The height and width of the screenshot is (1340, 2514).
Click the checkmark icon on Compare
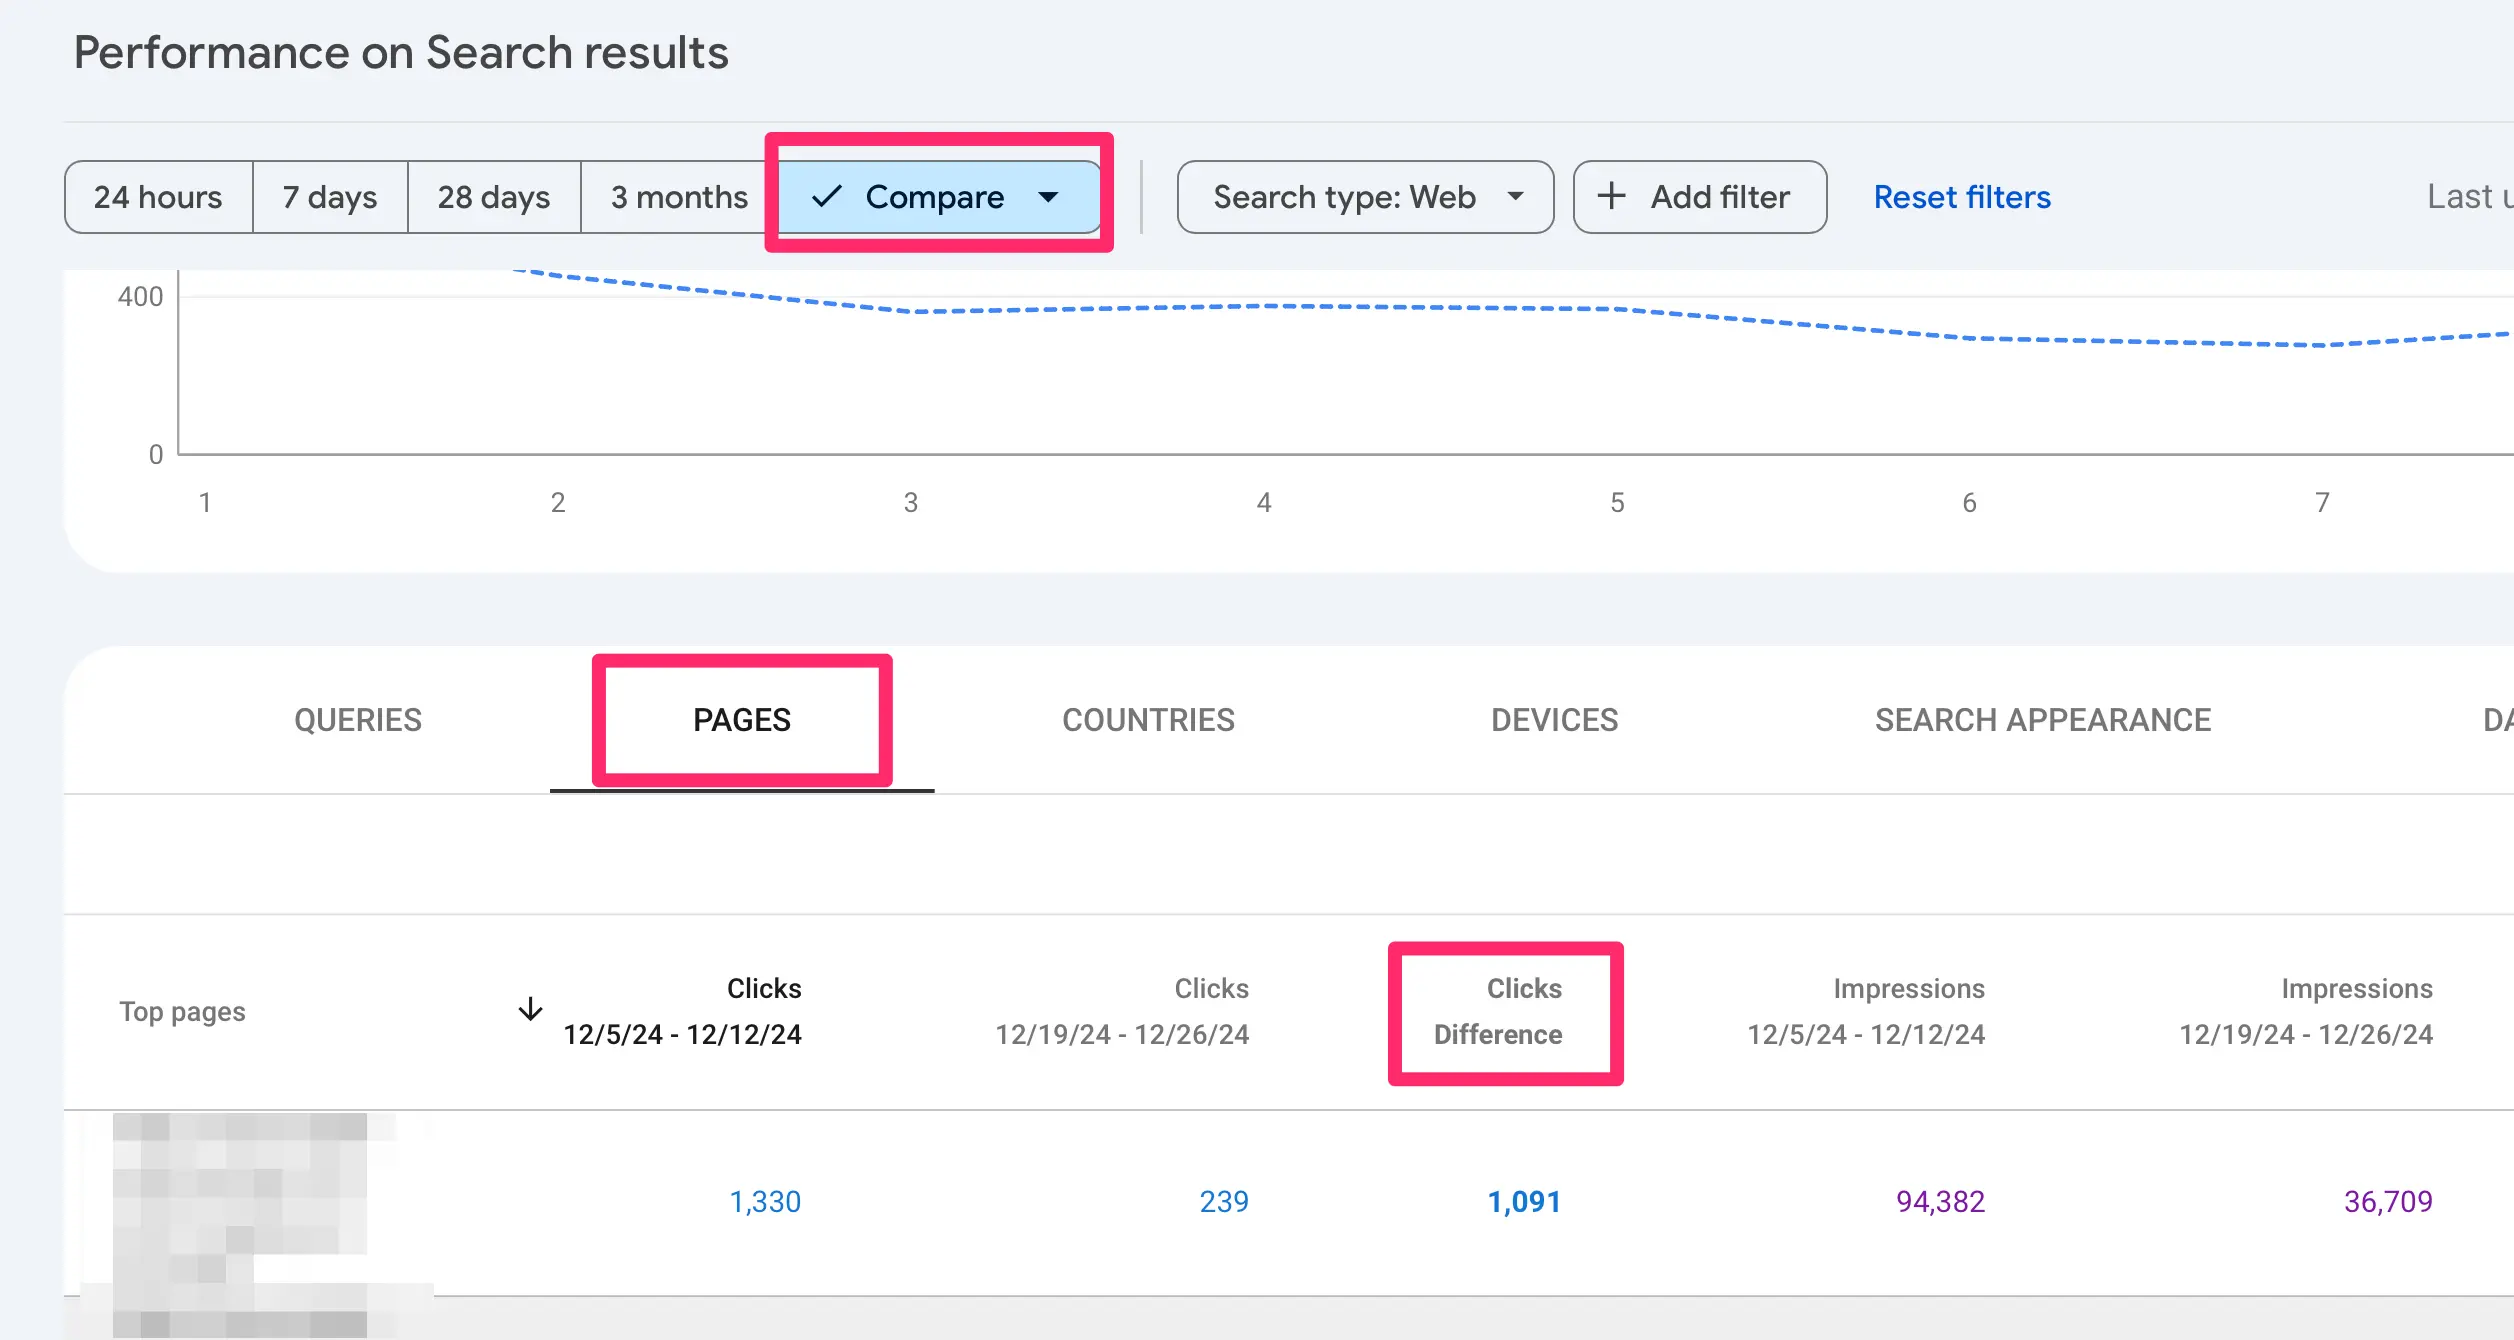(x=826, y=197)
